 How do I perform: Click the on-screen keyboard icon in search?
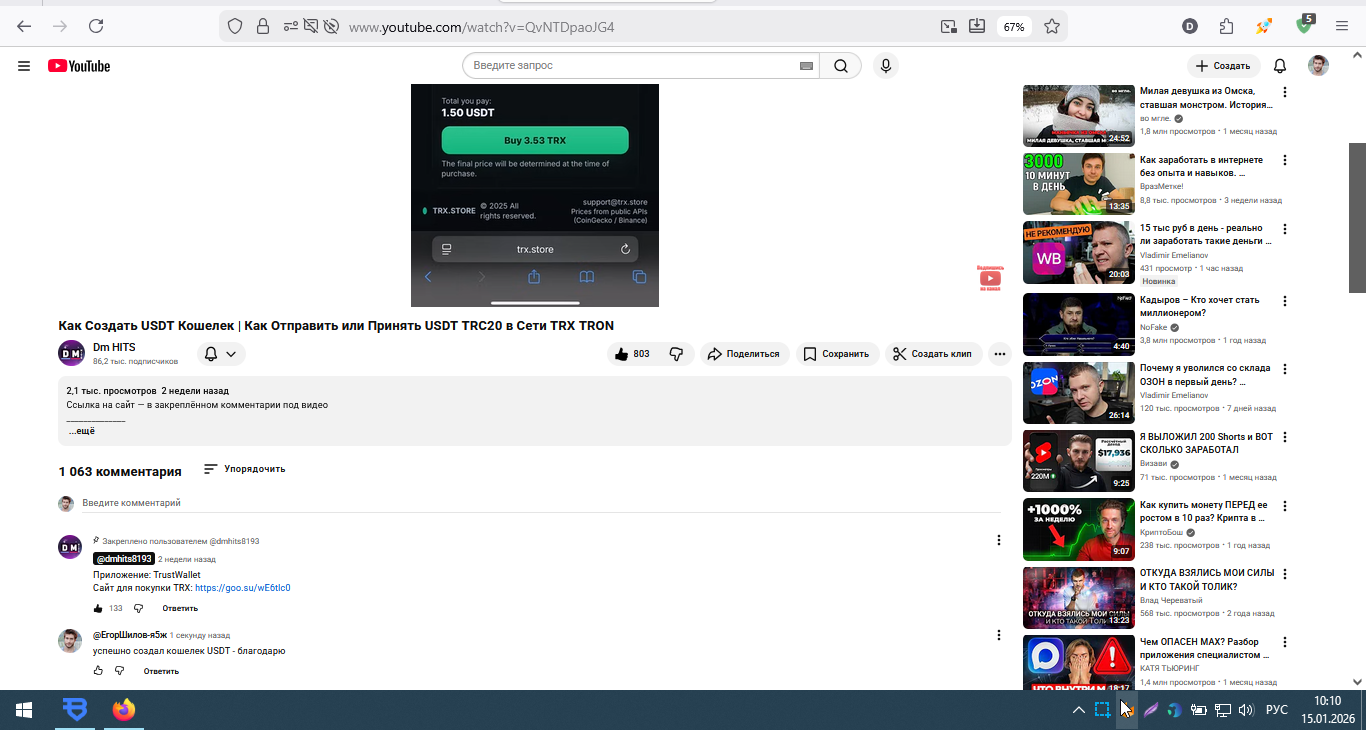806,66
